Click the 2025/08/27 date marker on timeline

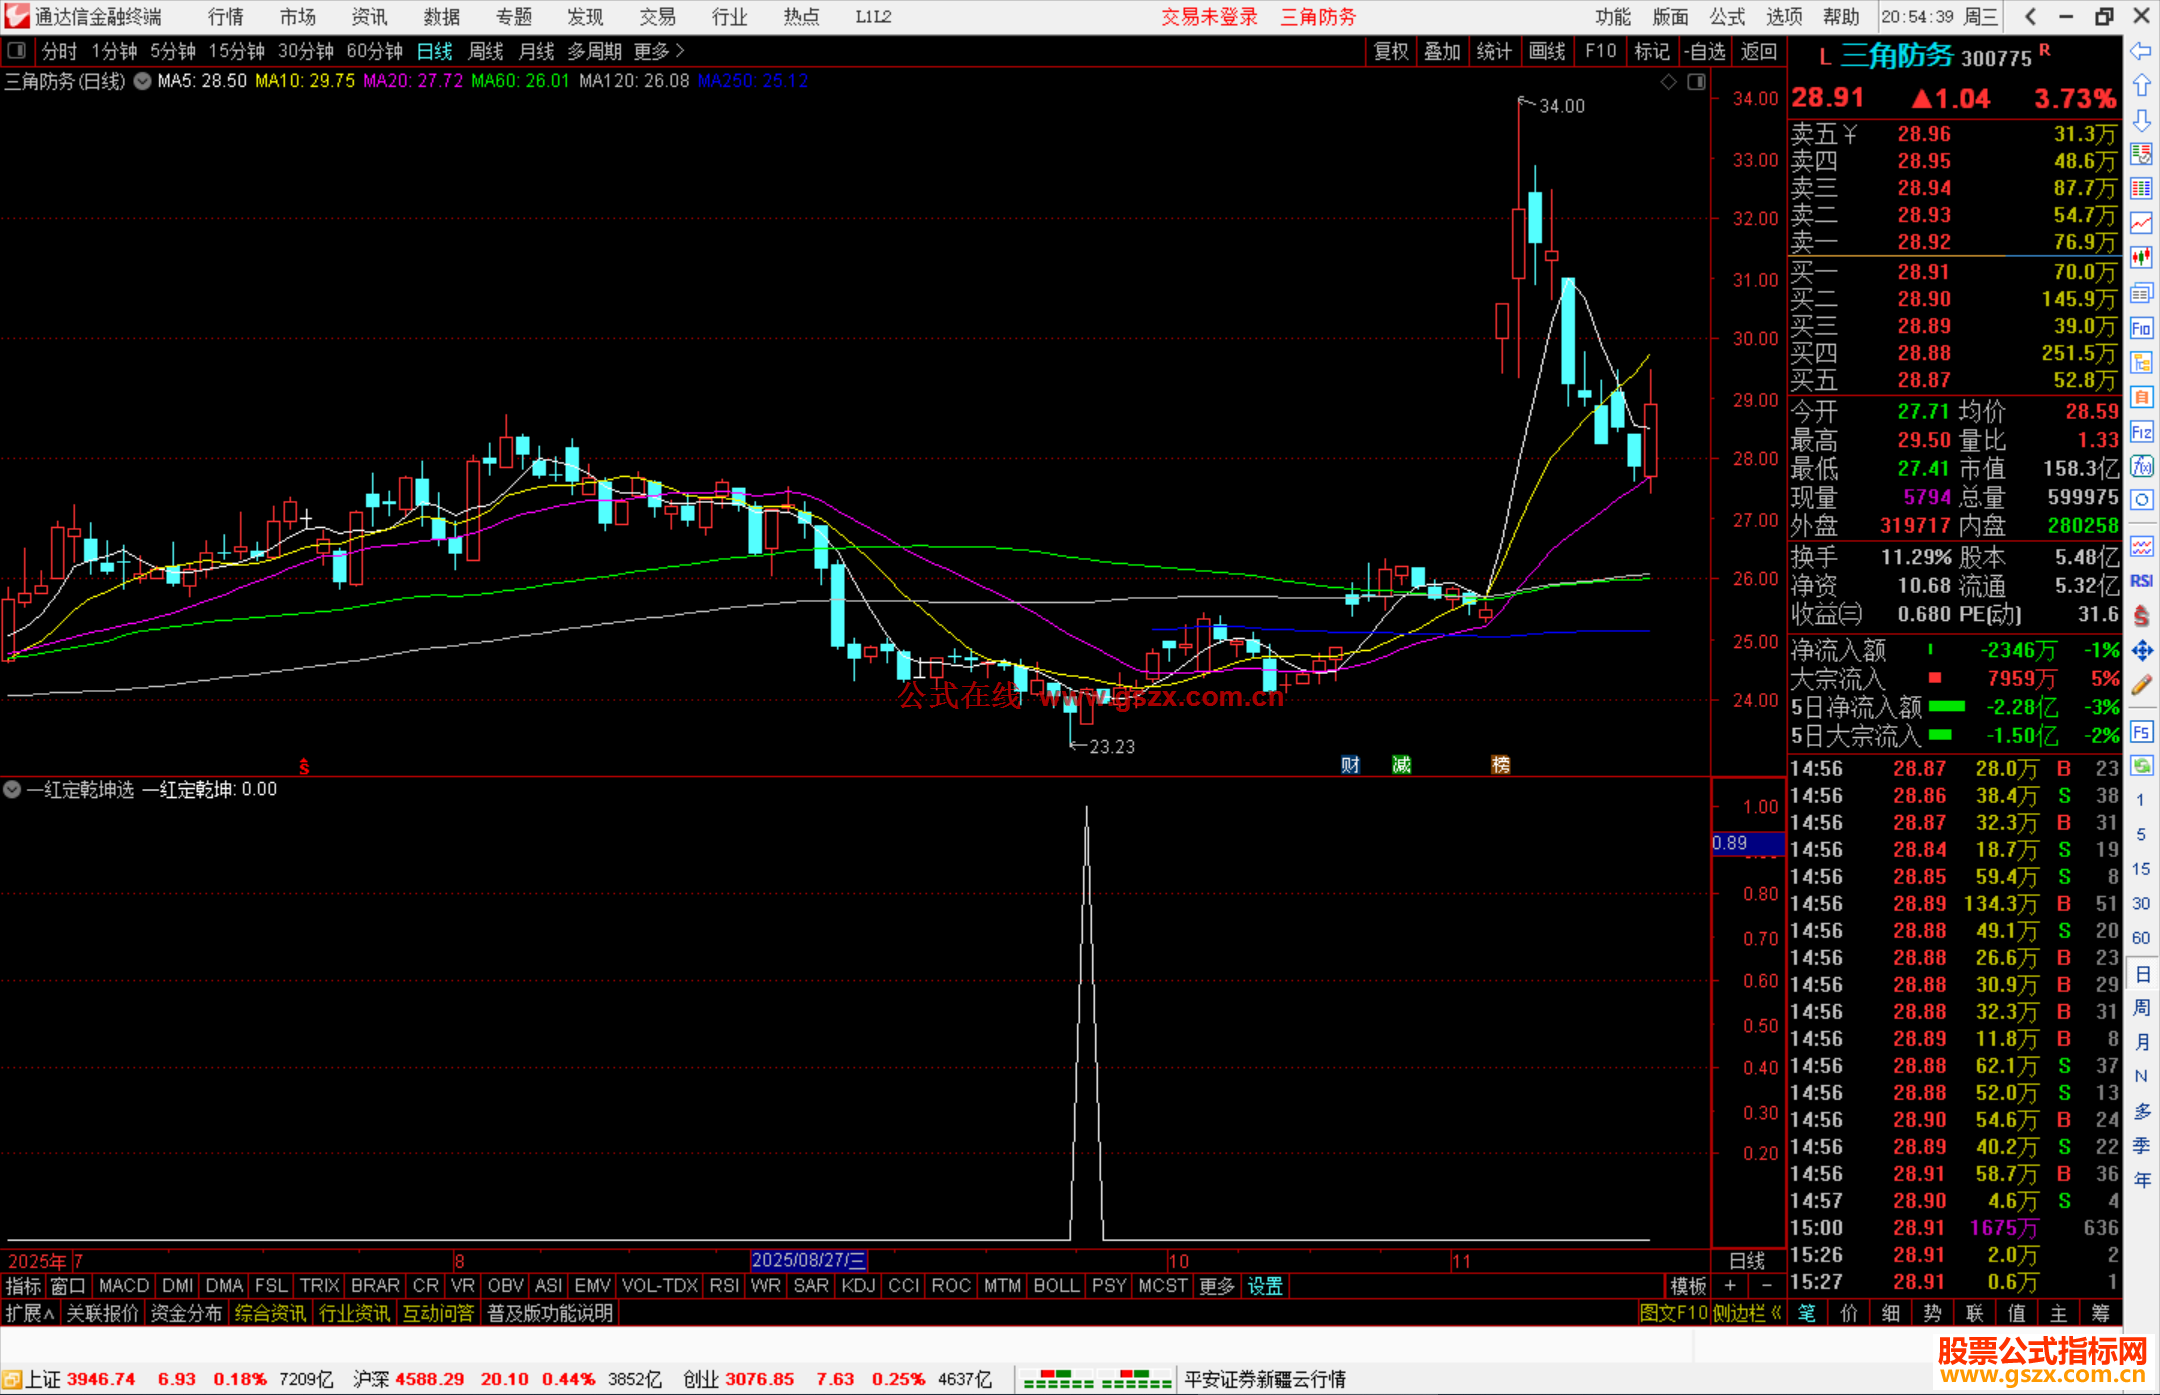(x=808, y=1261)
